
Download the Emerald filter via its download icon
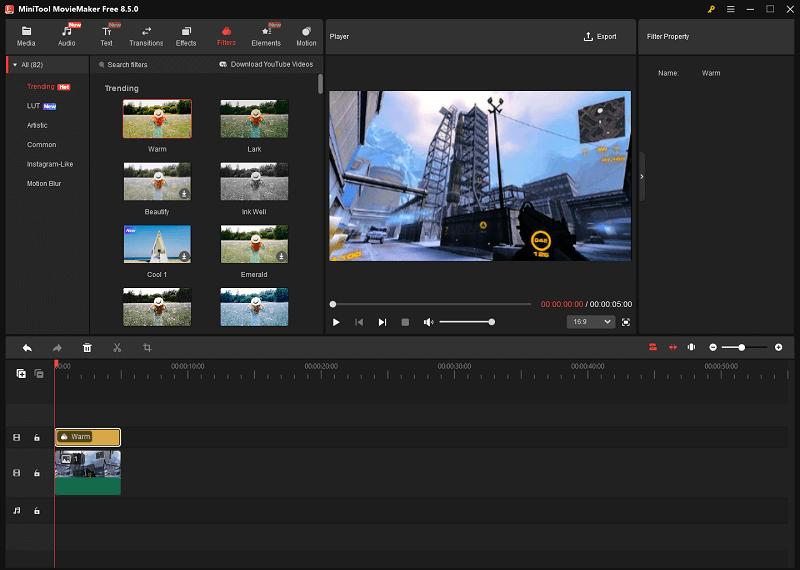(x=281, y=257)
